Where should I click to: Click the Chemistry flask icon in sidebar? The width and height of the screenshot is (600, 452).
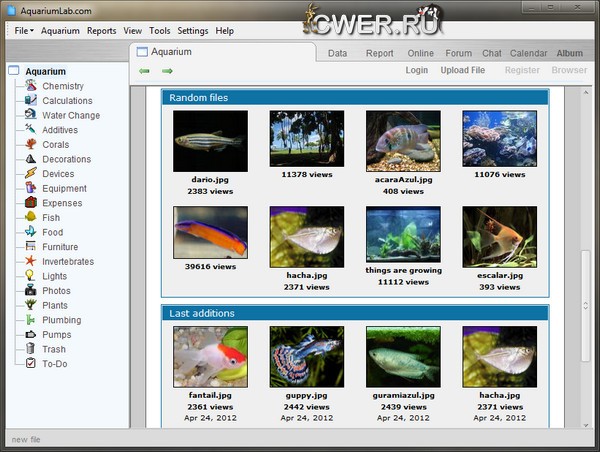[x=31, y=86]
